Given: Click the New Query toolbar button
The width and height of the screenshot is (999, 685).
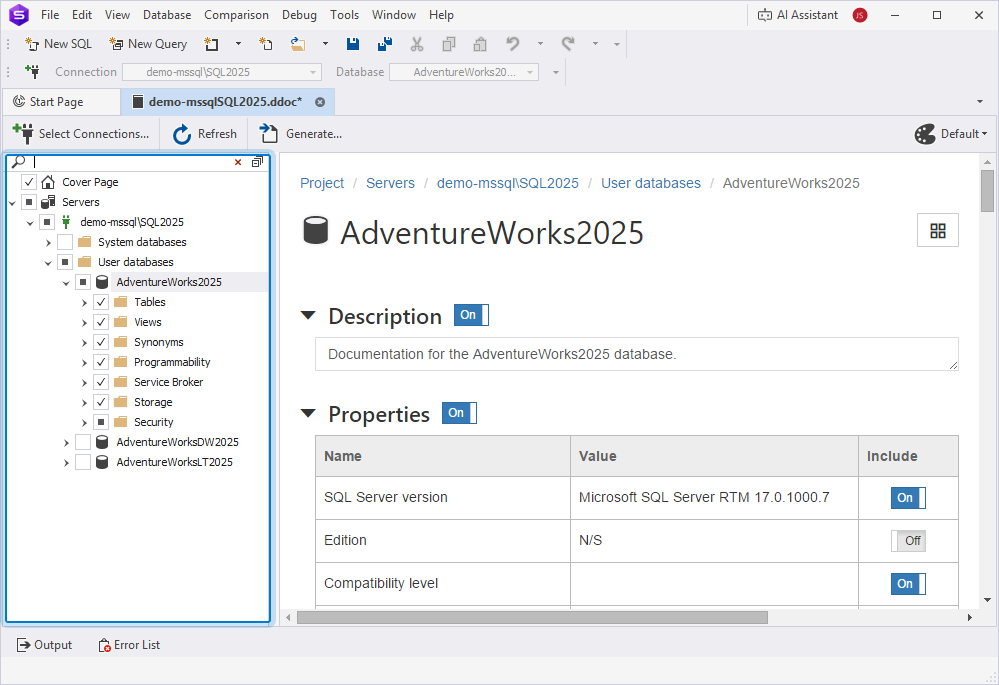Looking at the screenshot, I should coord(148,44).
